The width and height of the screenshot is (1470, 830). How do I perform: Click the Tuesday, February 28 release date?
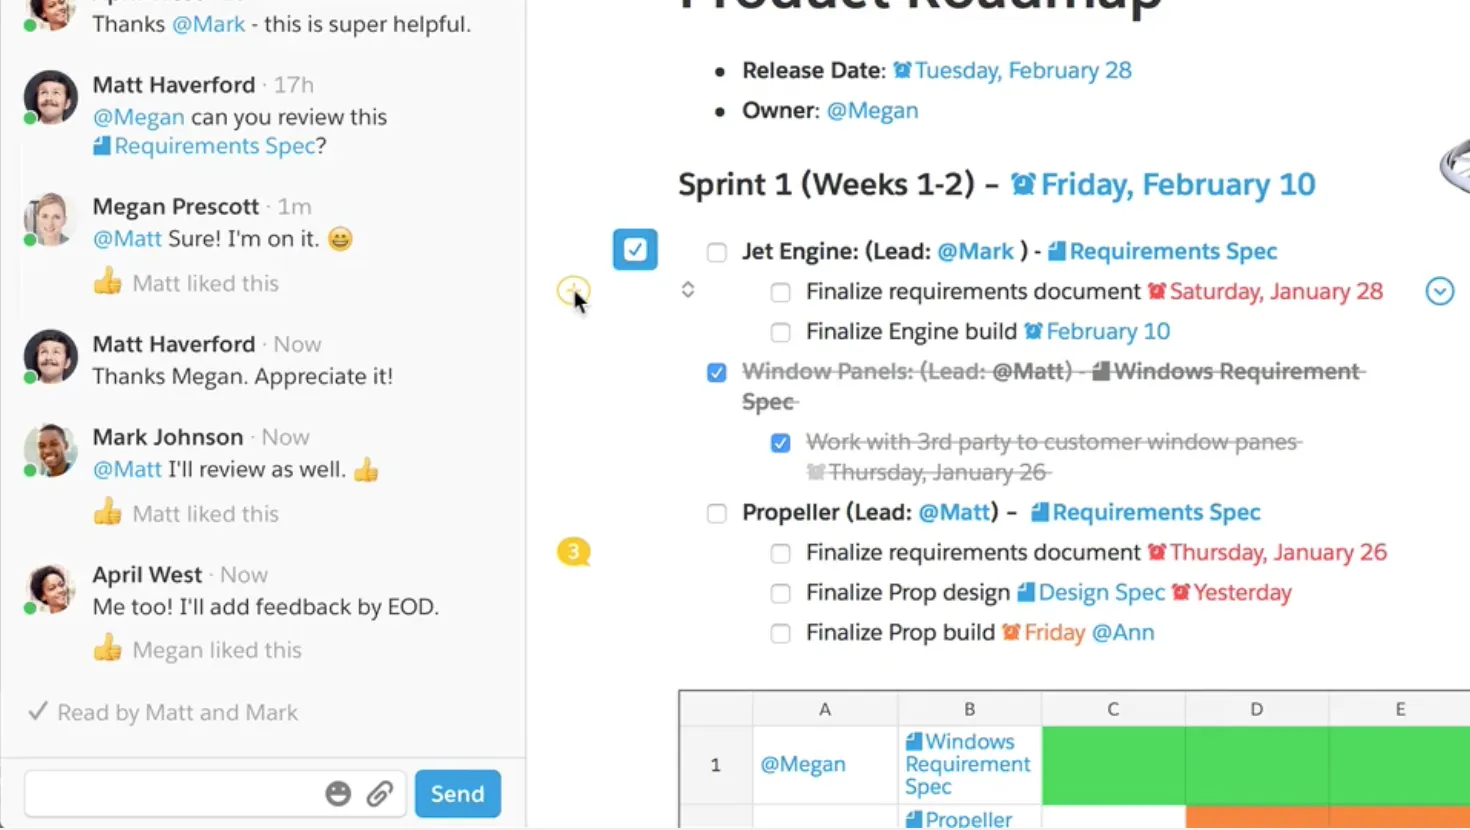(x=1022, y=71)
